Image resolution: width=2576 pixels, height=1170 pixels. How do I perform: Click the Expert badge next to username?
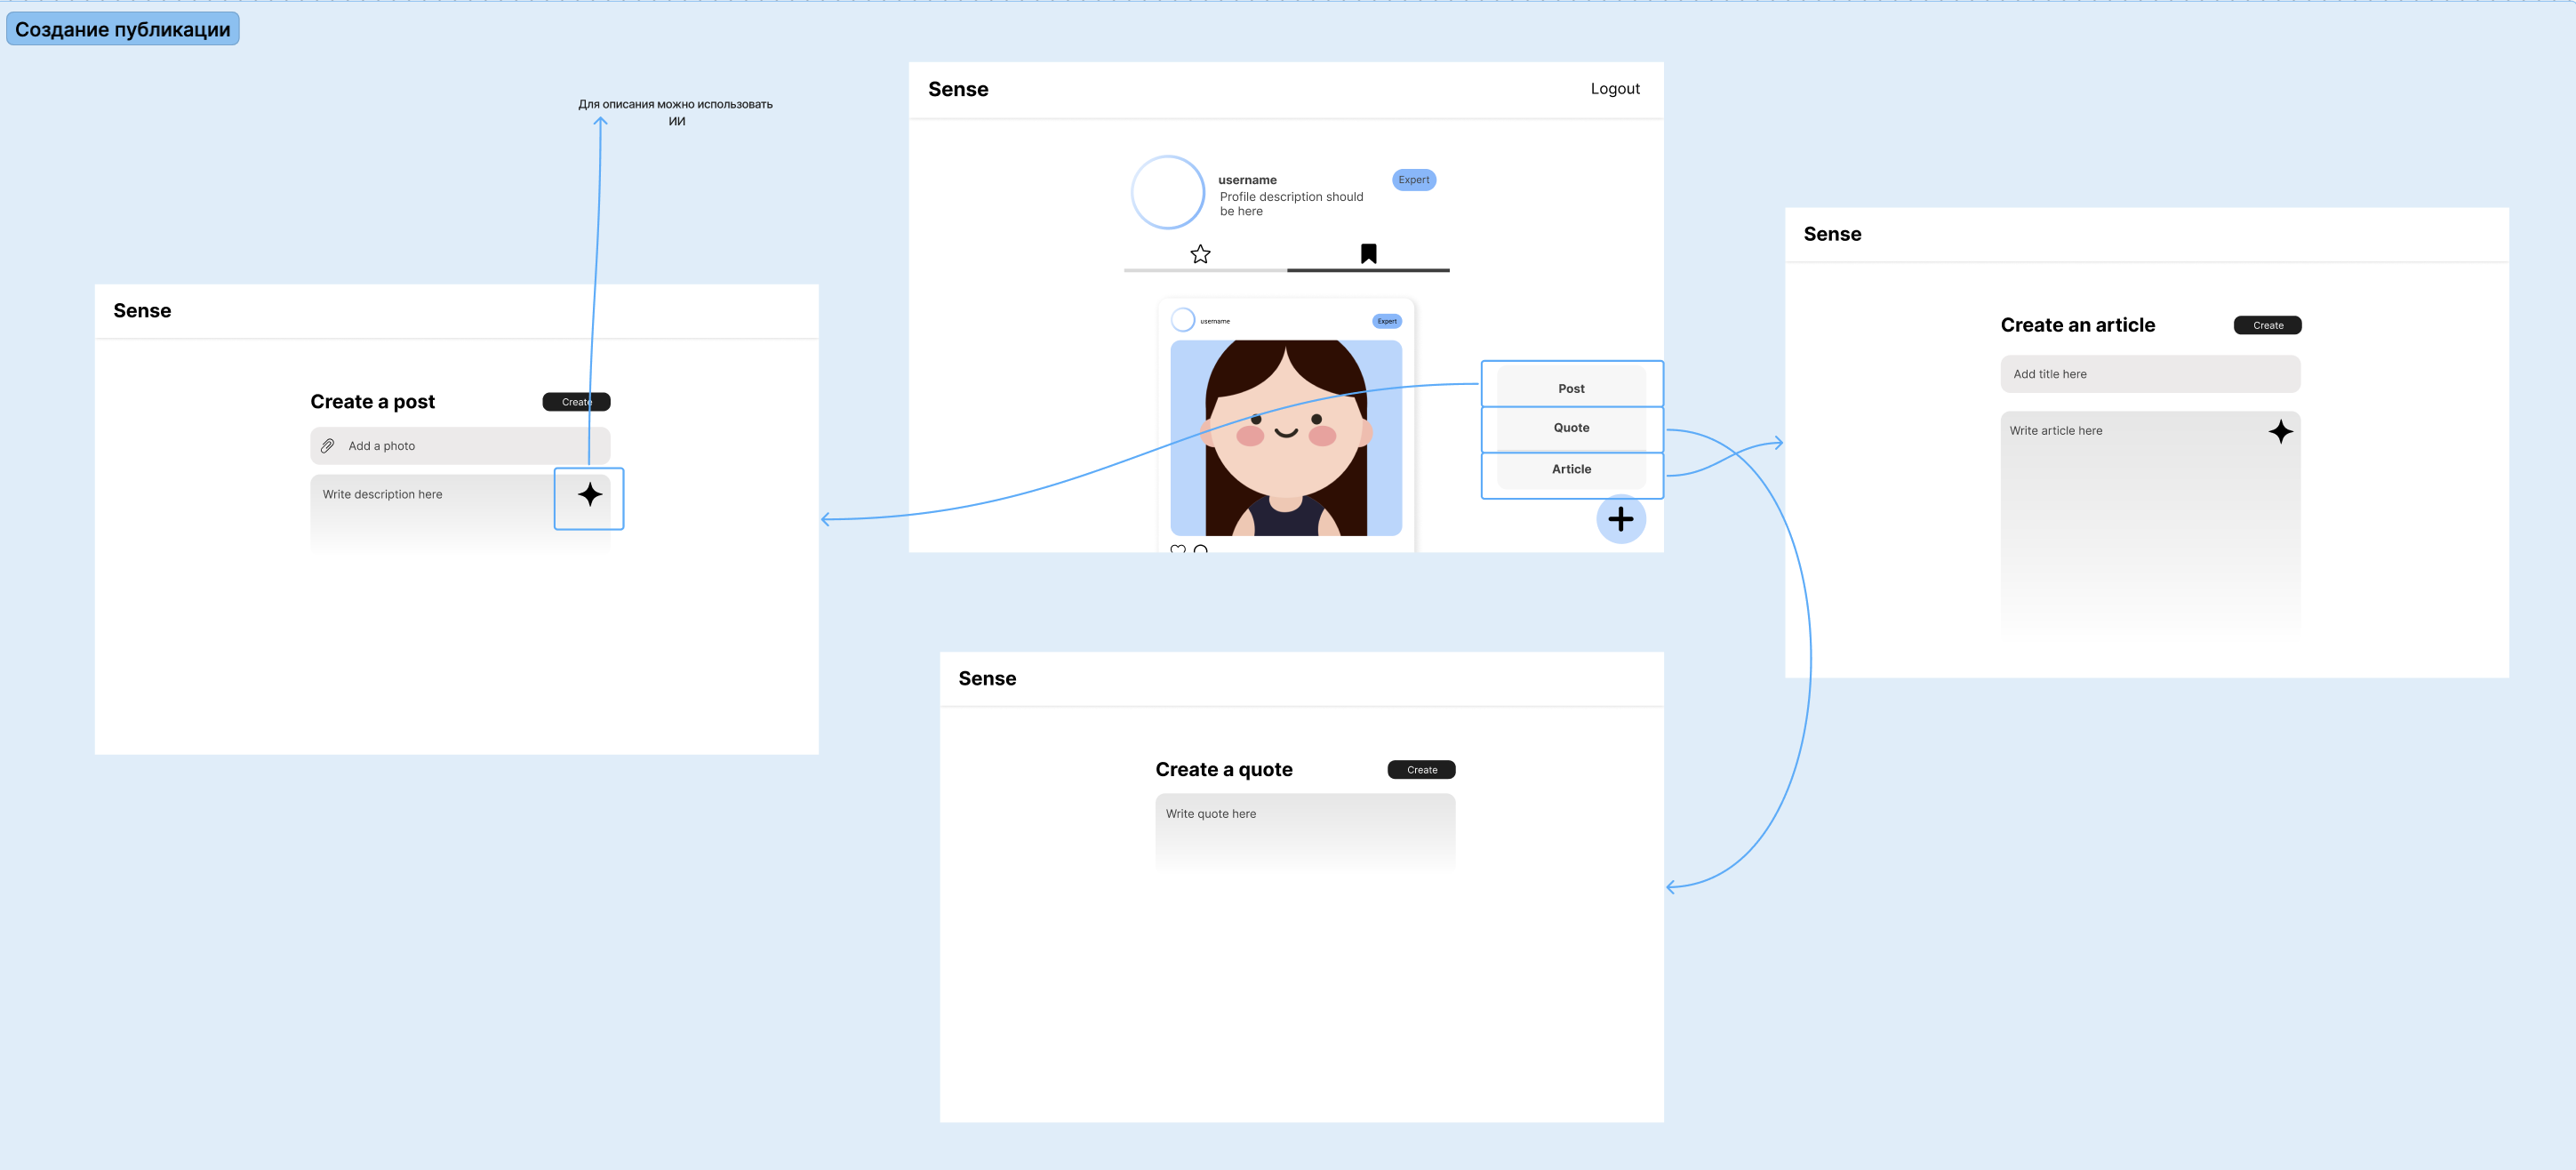pos(1413,180)
